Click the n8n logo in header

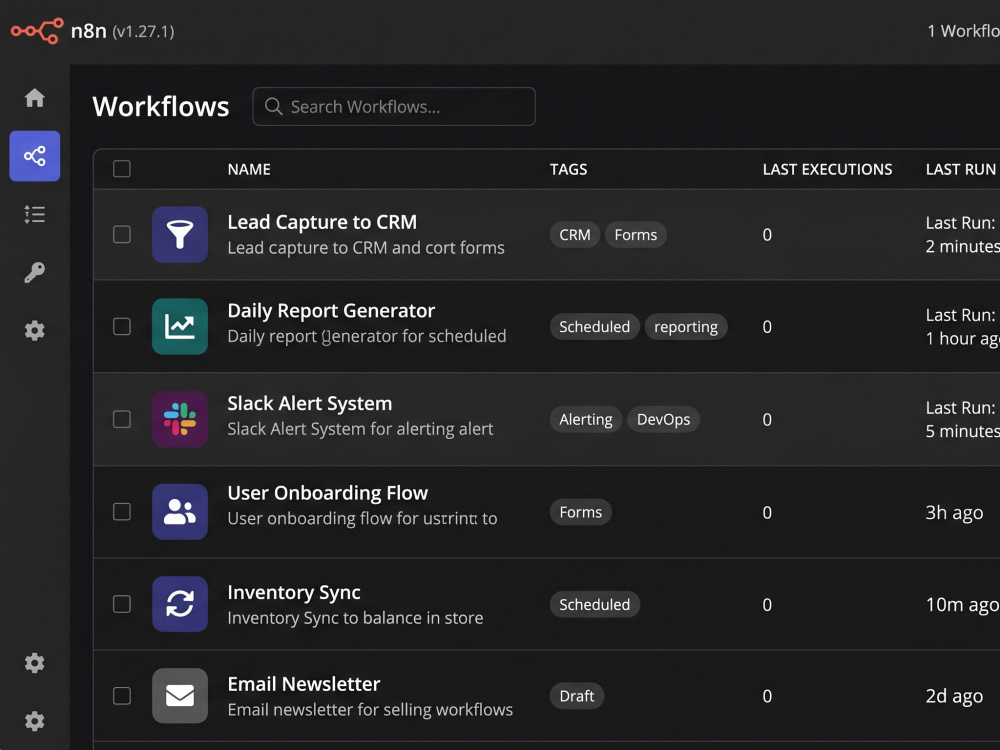click(37, 31)
